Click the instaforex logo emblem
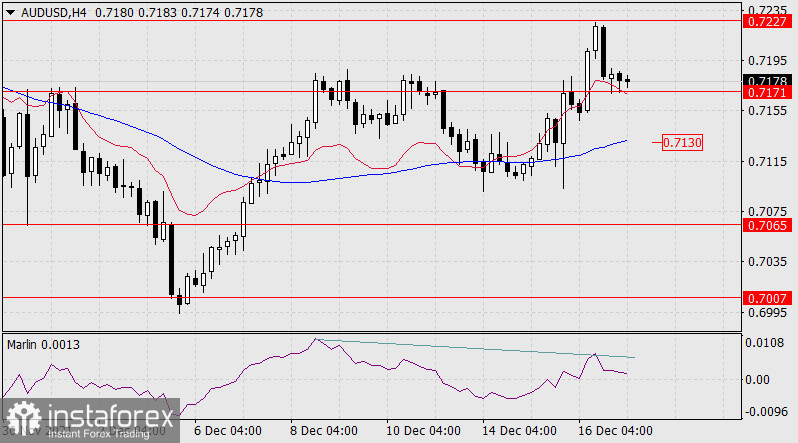 [24, 418]
